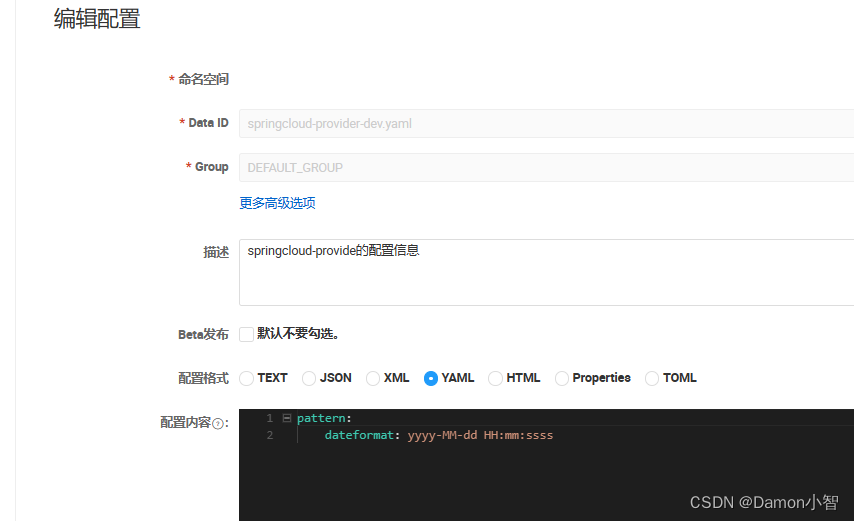This screenshot has height=521, width=854.
Task: Select the TOML format radio button
Action: tap(651, 378)
